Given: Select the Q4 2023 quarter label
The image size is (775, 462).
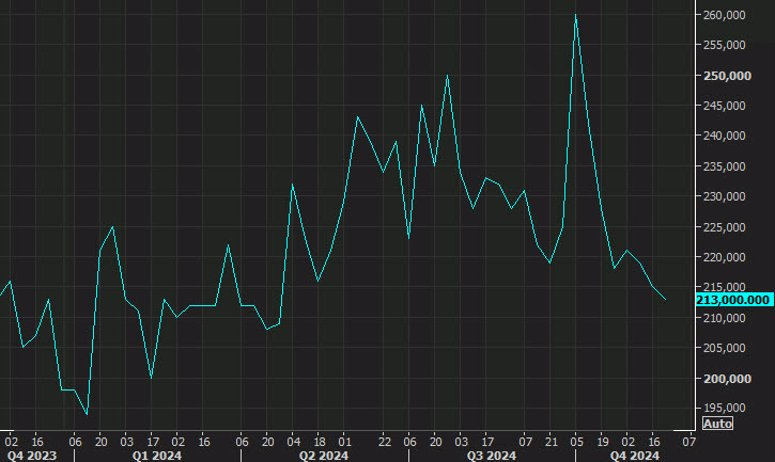Looking at the screenshot, I should pyautogui.click(x=31, y=455).
